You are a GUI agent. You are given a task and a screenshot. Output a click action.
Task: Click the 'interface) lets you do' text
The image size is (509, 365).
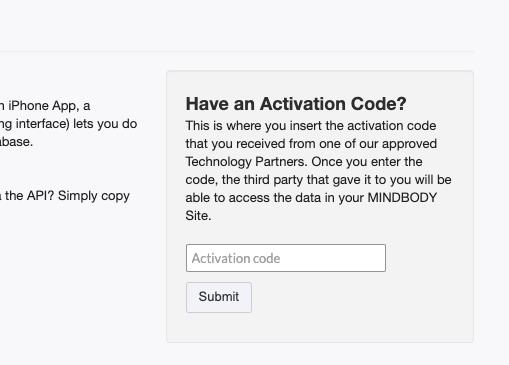[76, 124]
